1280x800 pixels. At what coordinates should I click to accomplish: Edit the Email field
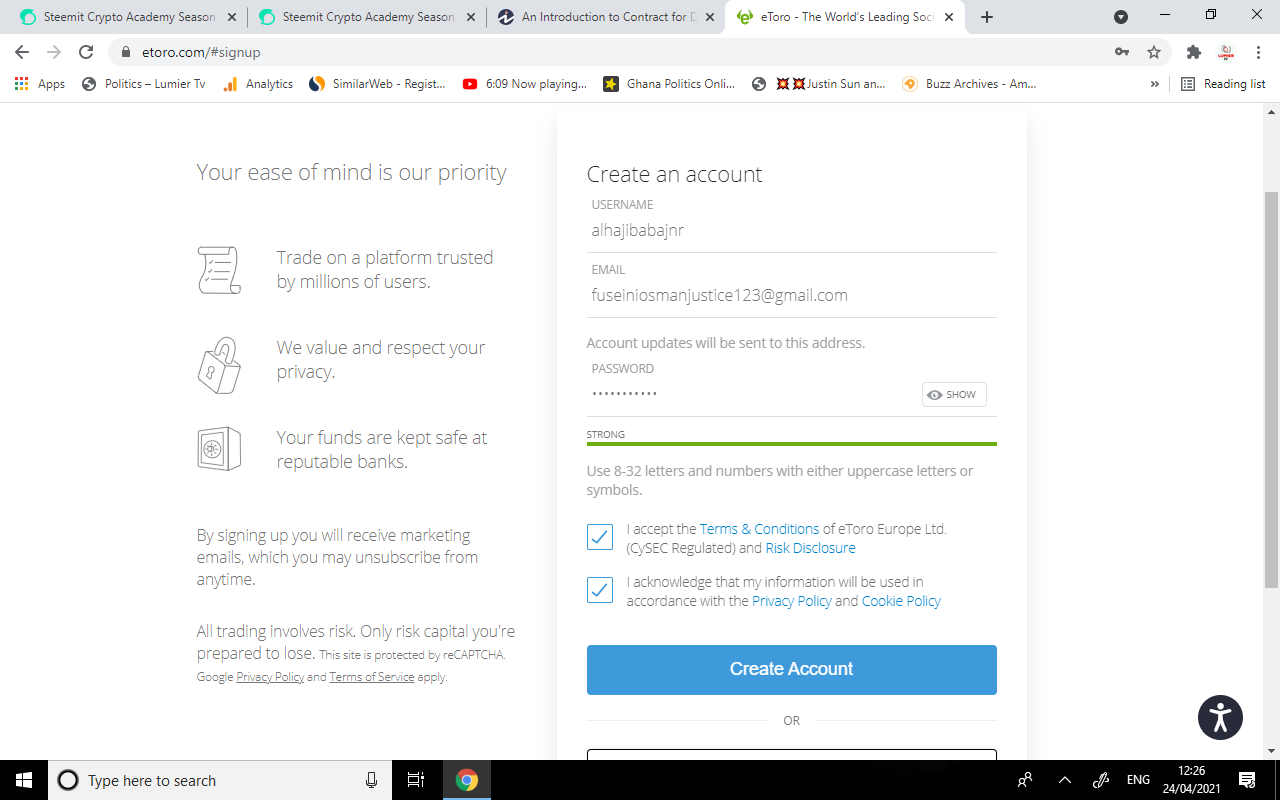tap(792, 295)
